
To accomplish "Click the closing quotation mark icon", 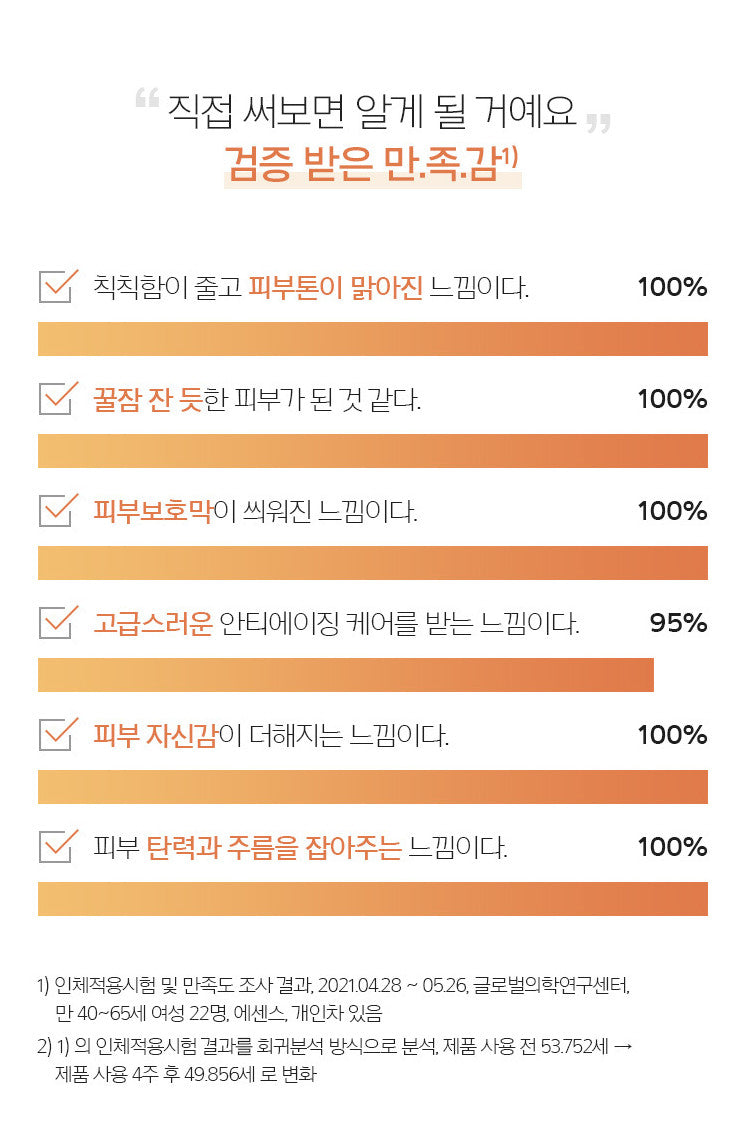I will point(598,123).
